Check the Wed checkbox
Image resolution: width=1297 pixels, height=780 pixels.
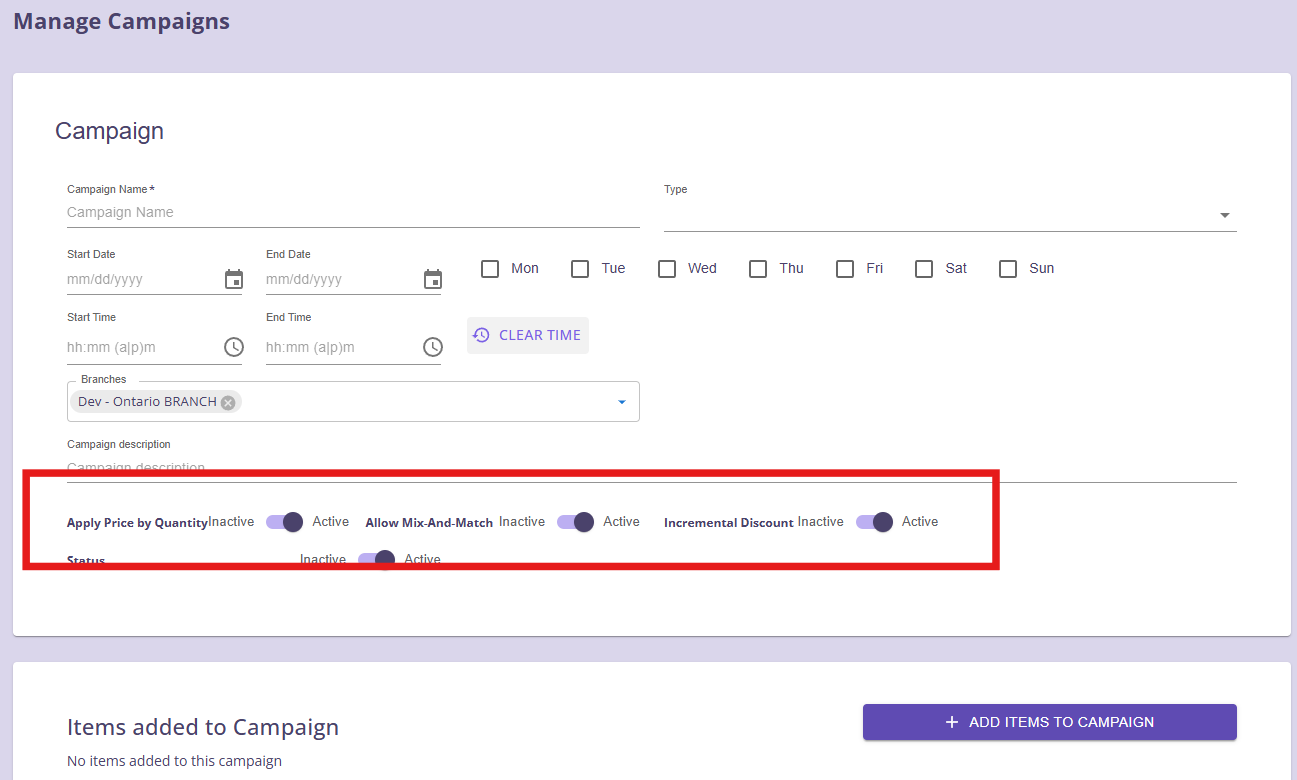tap(667, 269)
